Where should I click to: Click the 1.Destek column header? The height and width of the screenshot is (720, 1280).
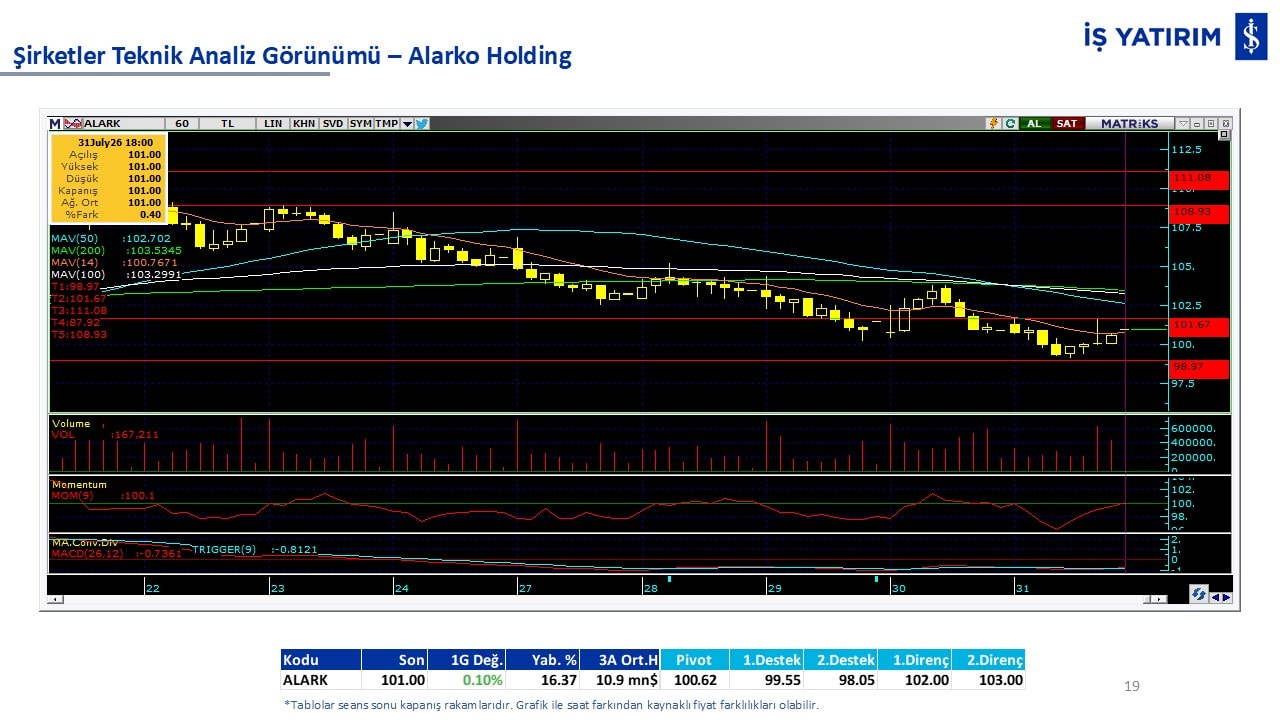click(766, 660)
